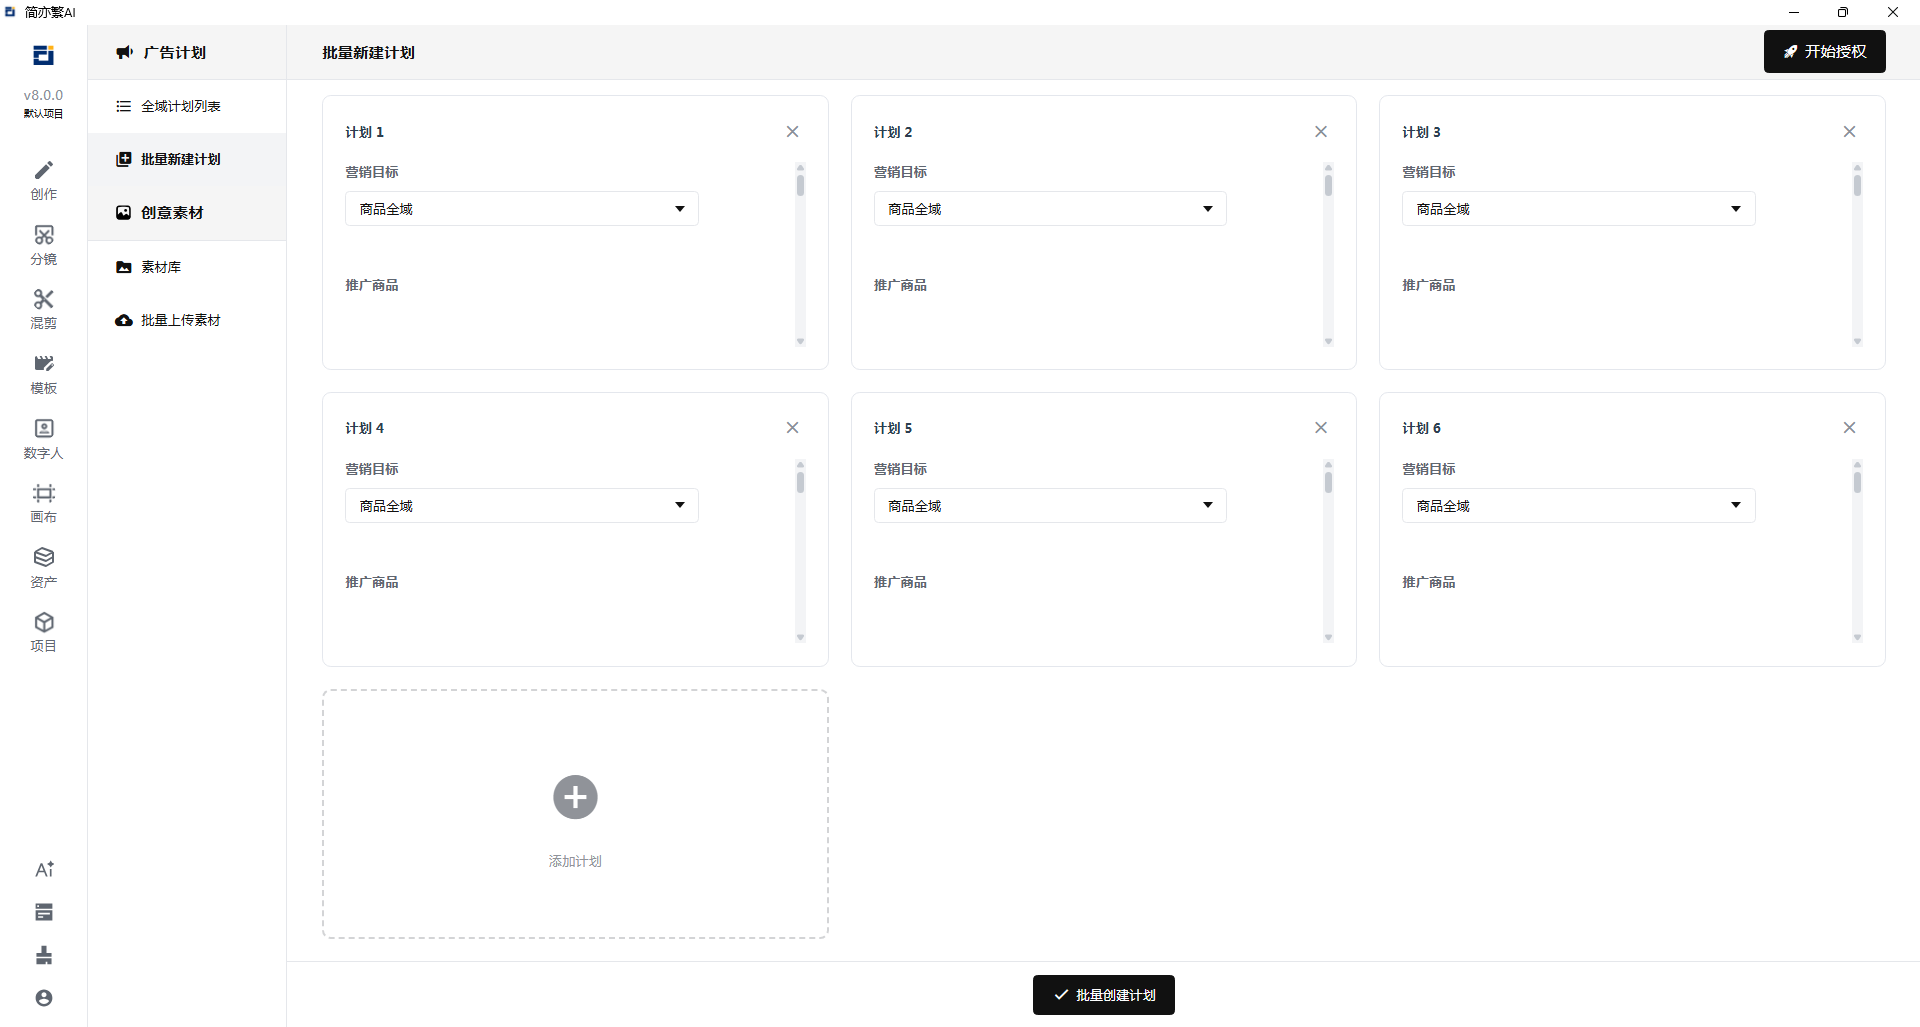1920x1027 pixels.
Task: Click the scrollbar thumb in 计划 2 card
Action: click(x=1328, y=185)
